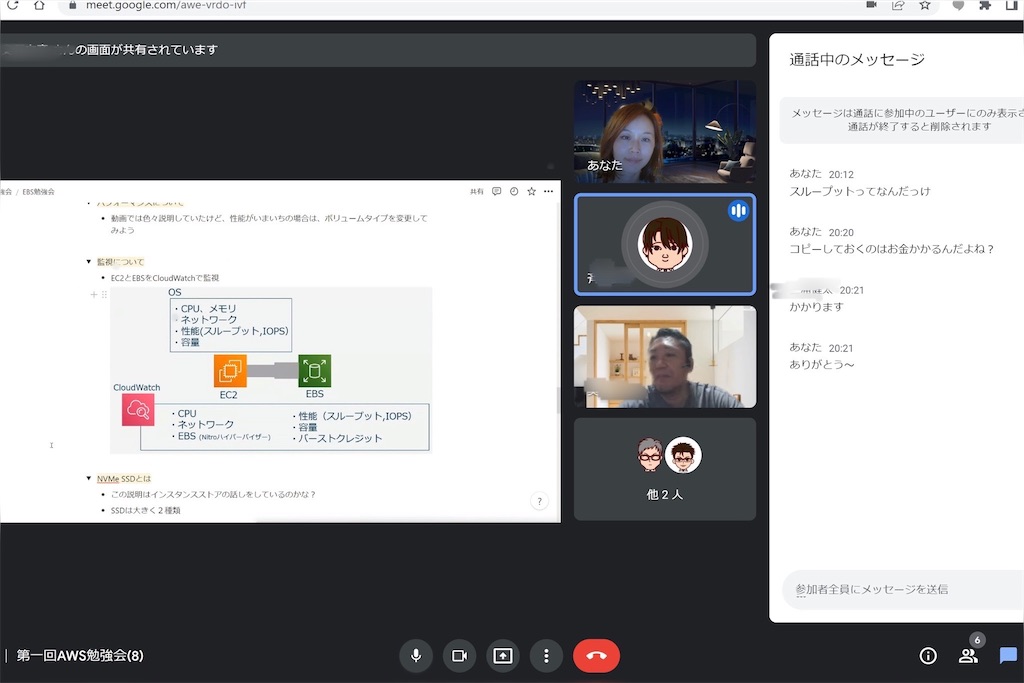1024x683 pixels.
Task: Mute the microphone in the call bar
Action: 416,655
